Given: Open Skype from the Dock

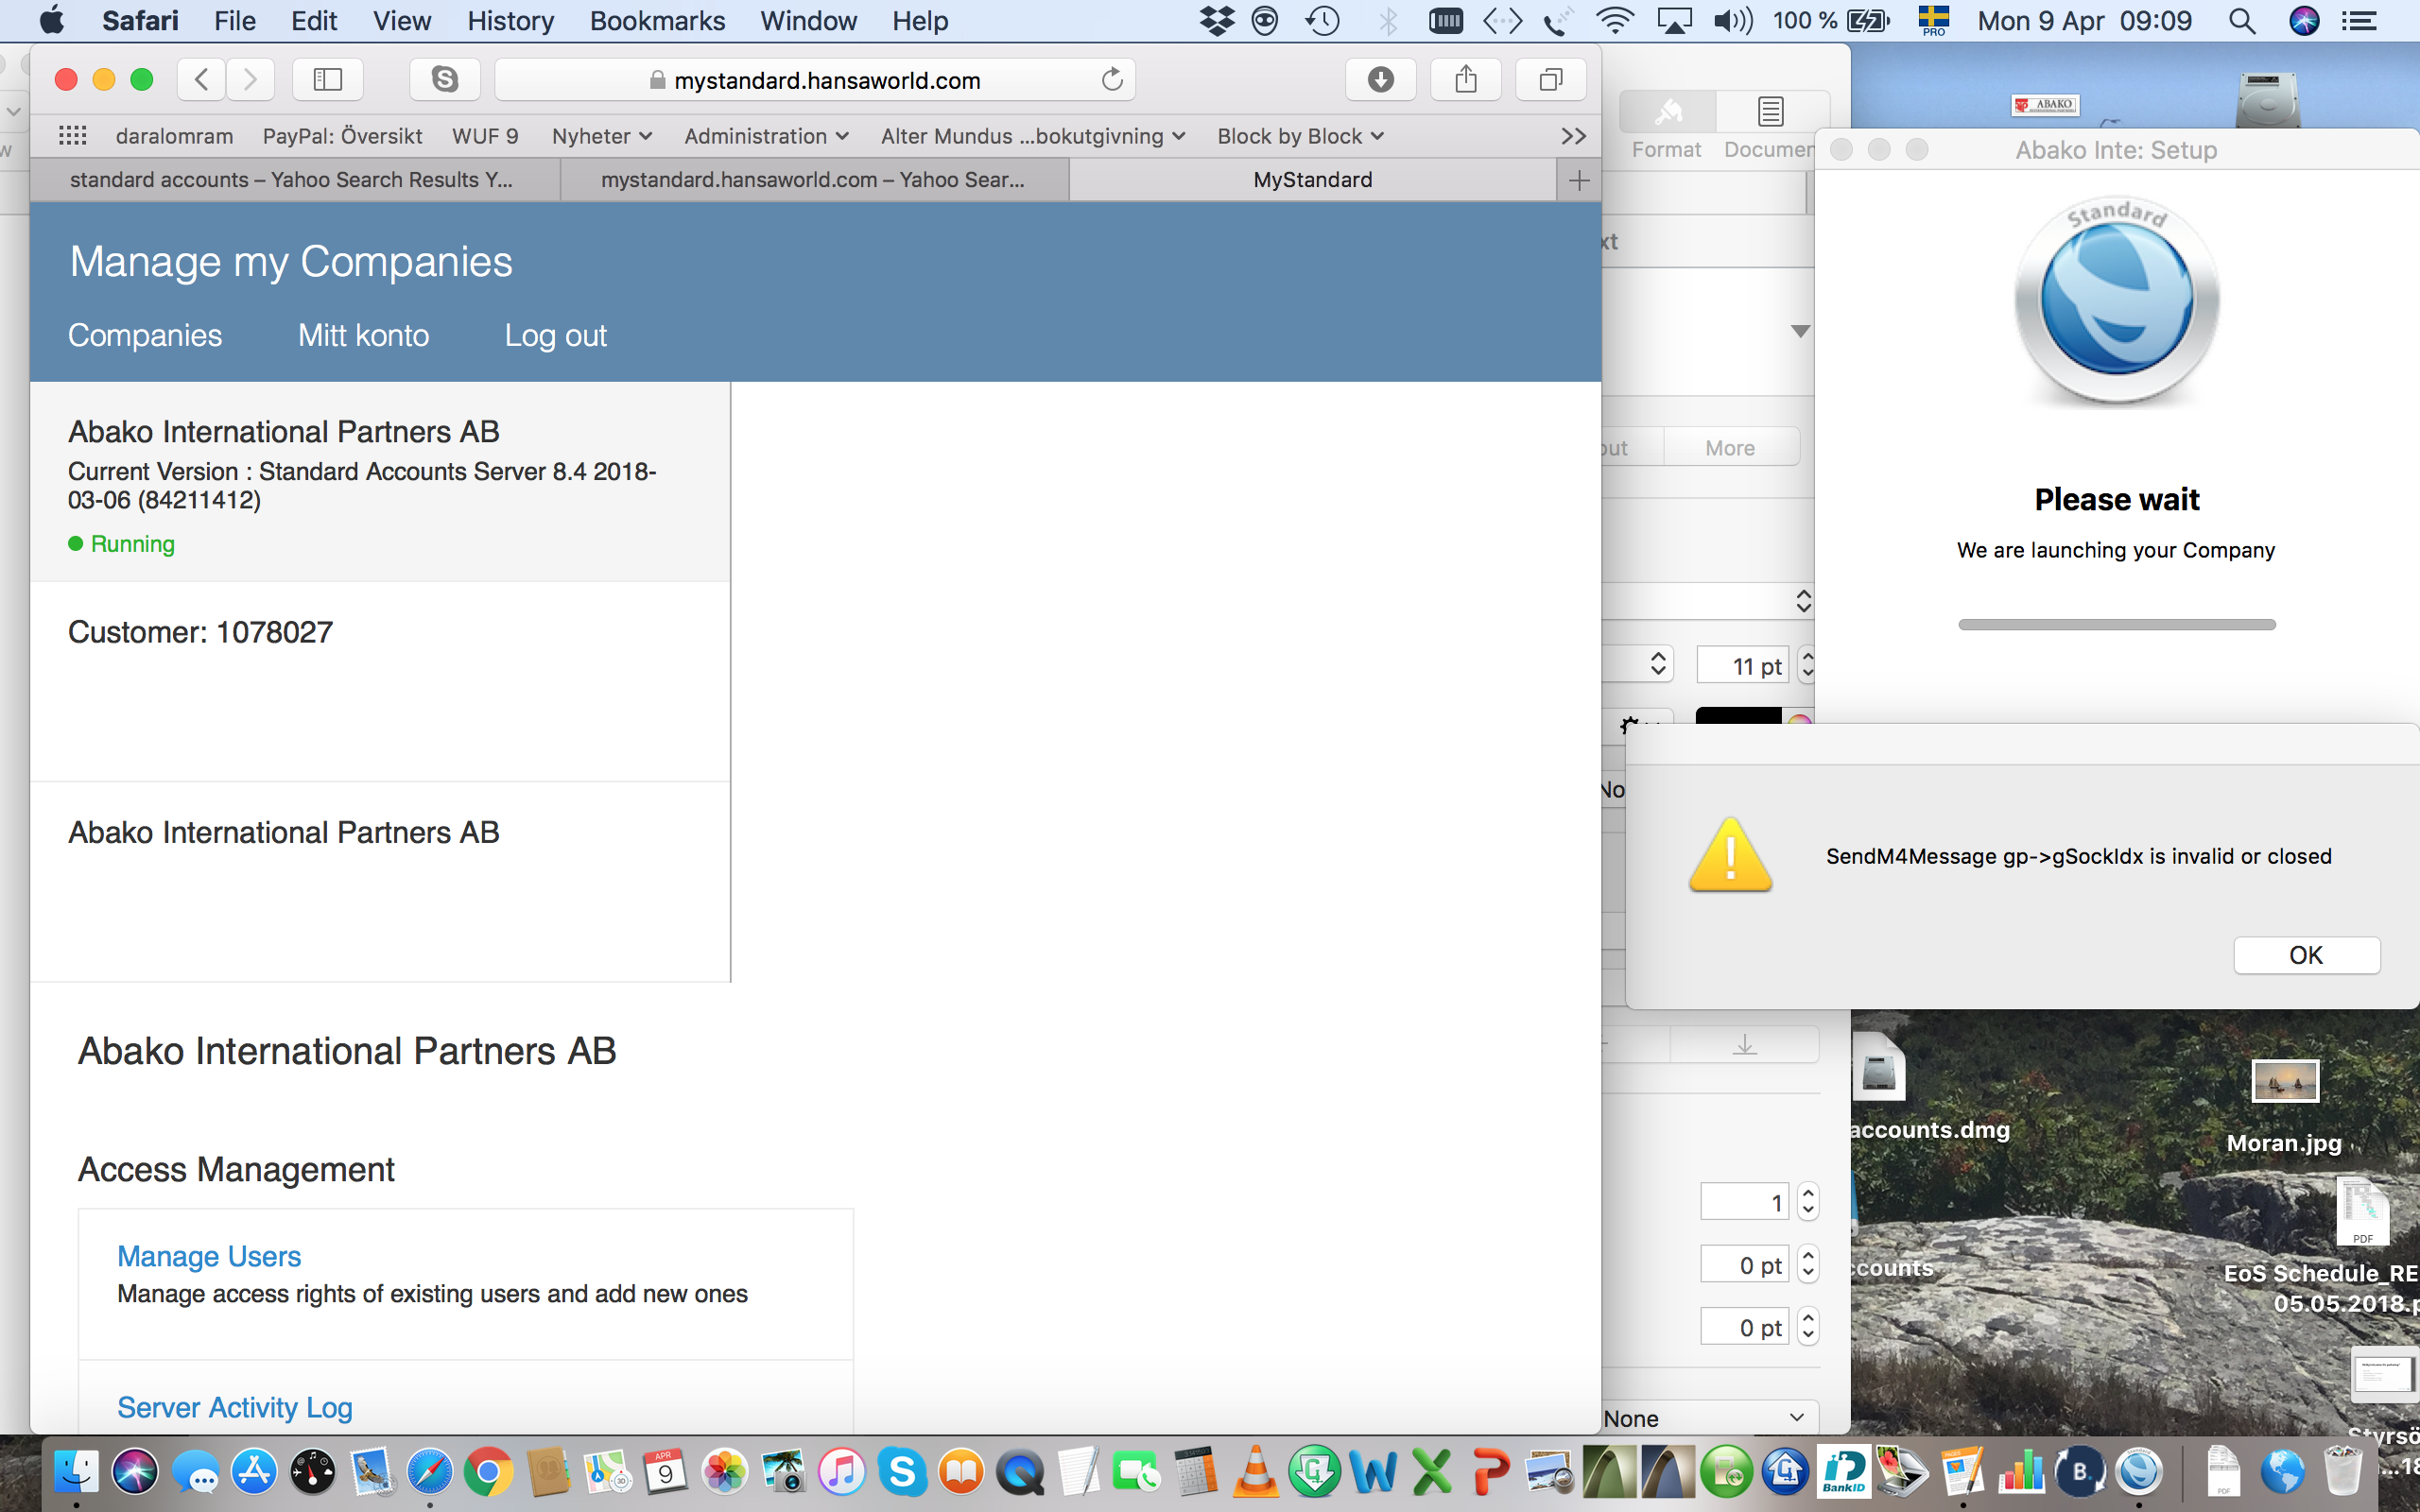Looking at the screenshot, I should 902,1472.
